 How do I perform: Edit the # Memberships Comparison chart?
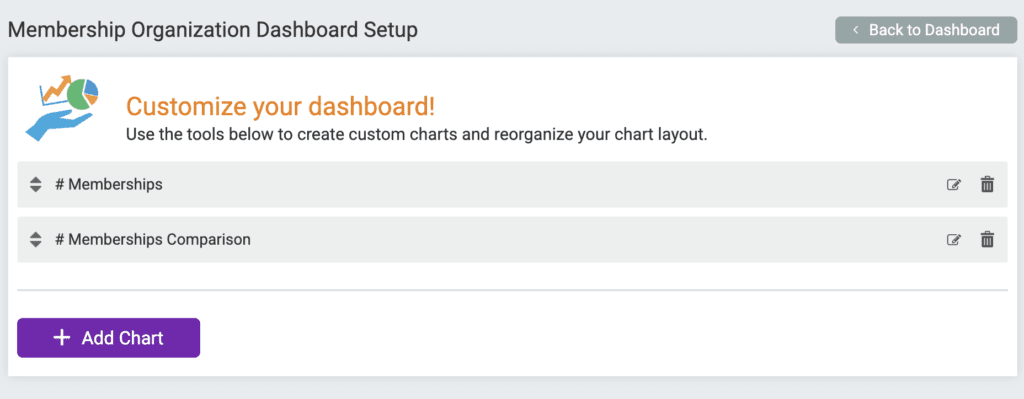pos(953,240)
